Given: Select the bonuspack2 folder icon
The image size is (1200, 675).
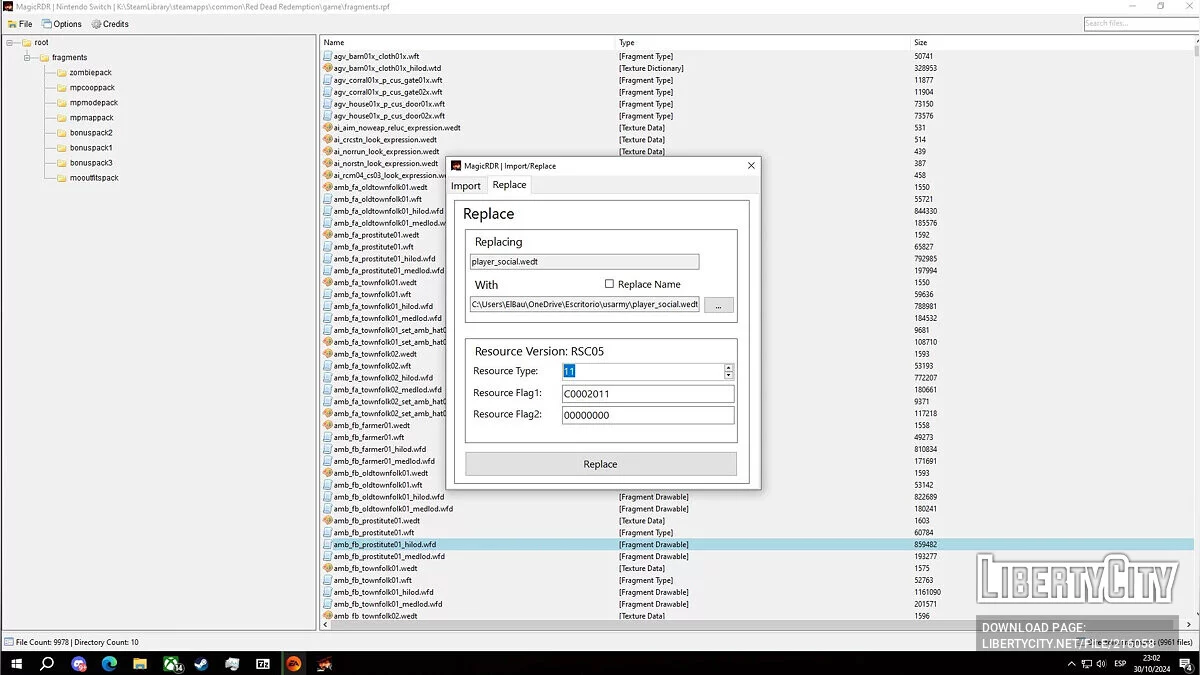Looking at the screenshot, I should [61, 133].
